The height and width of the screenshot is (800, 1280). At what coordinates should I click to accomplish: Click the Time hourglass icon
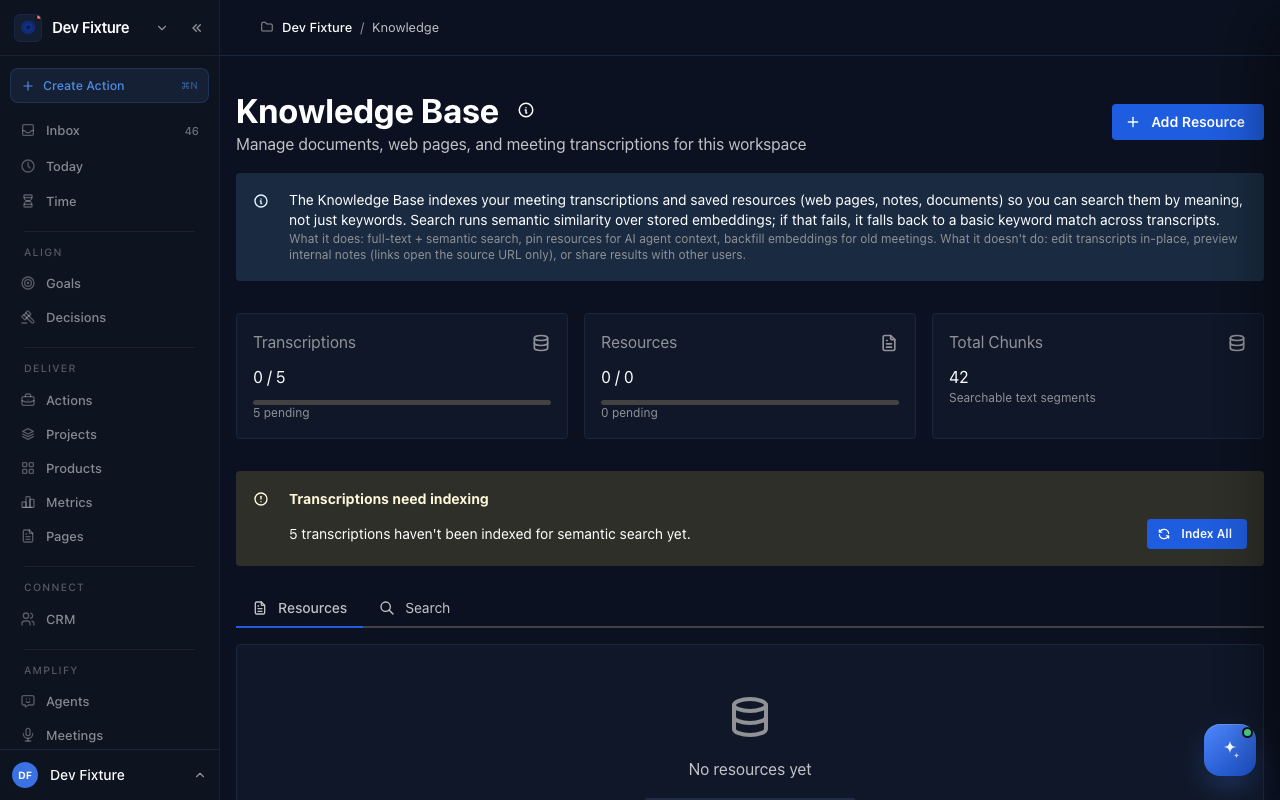click(x=28, y=201)
